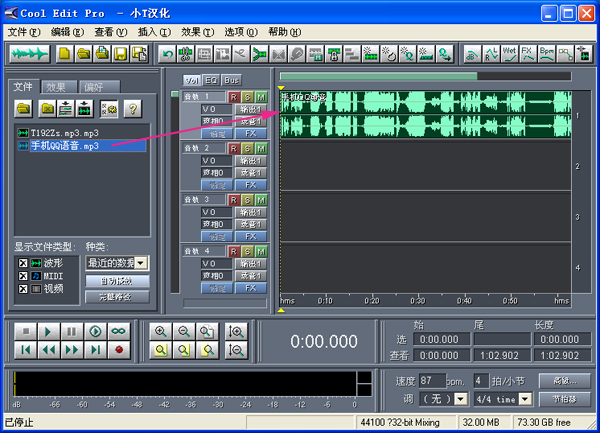Viewport: 600px width, 433px height.
Task: Switch to the 偏好 panel tab
Action: pos(99,87)
